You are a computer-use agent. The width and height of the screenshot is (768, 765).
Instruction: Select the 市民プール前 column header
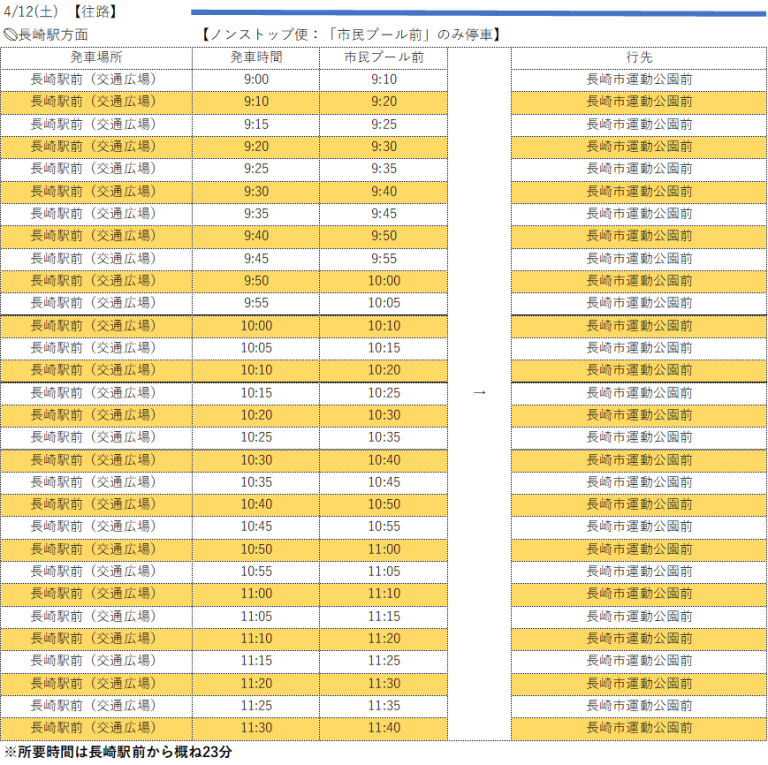[383, 57]
